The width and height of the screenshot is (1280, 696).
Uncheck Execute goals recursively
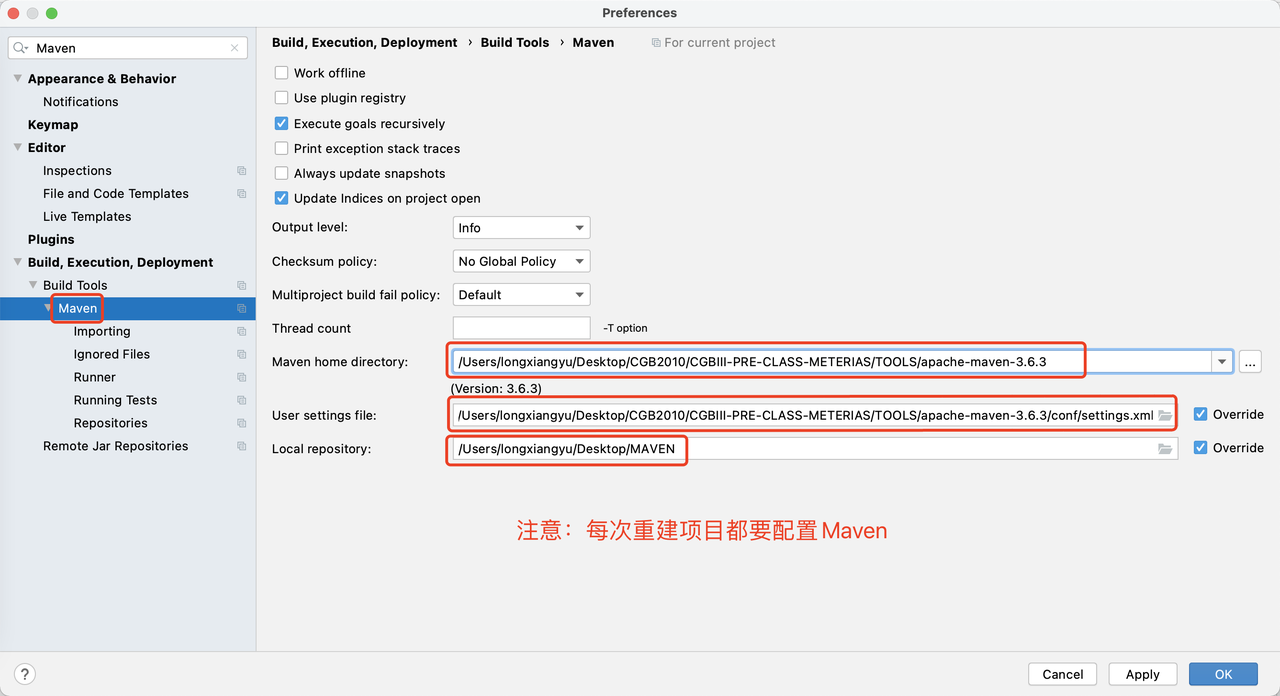[x=281, y=124]
